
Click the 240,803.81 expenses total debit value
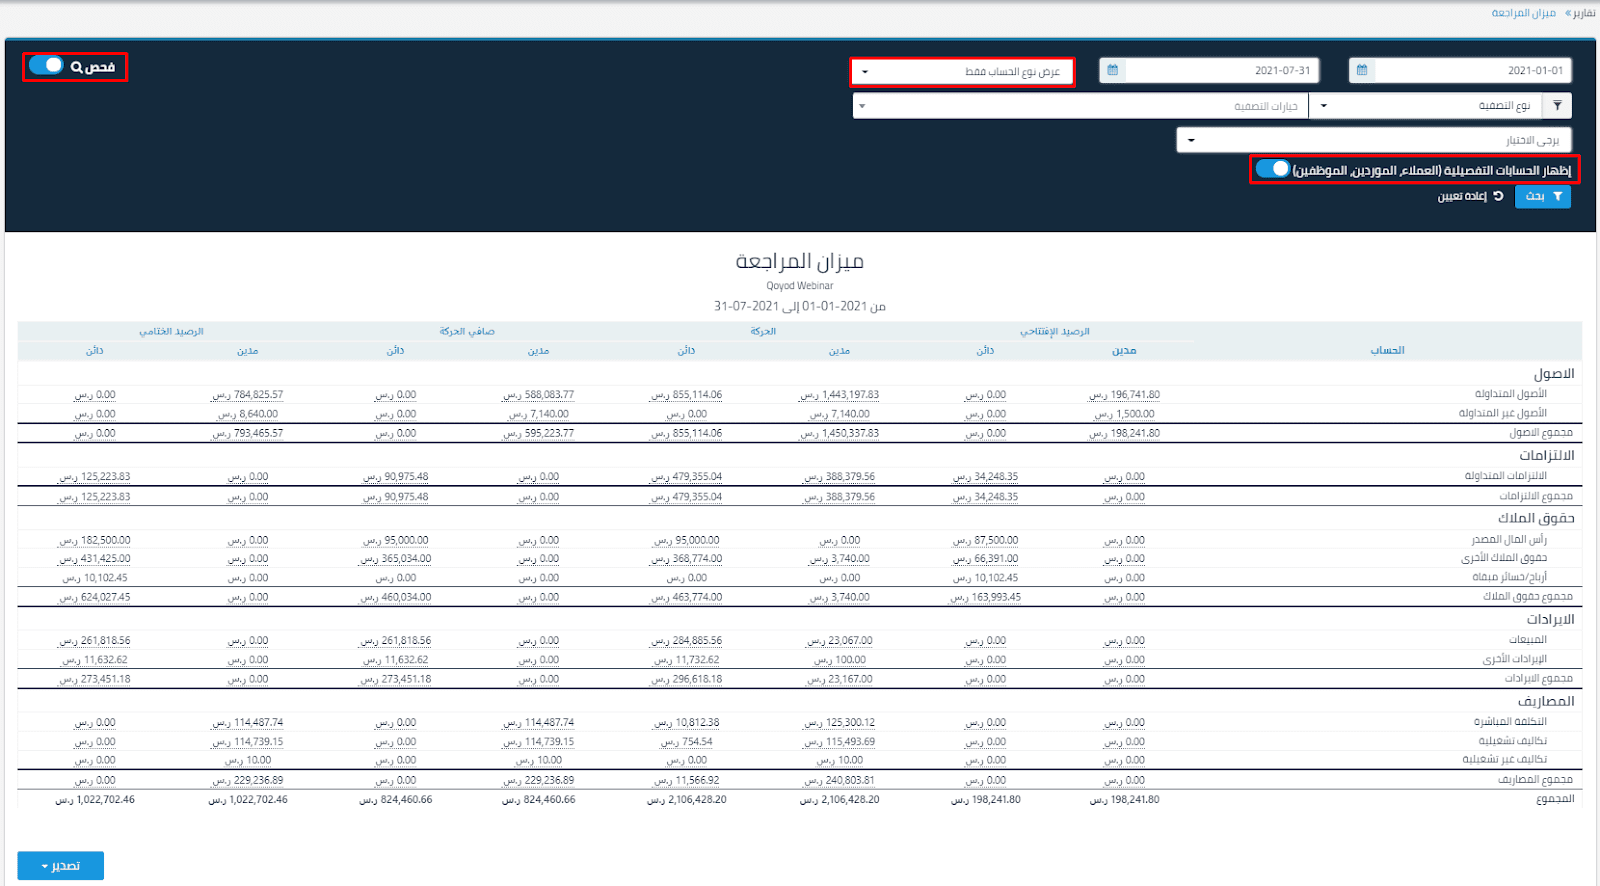point(840,781)
